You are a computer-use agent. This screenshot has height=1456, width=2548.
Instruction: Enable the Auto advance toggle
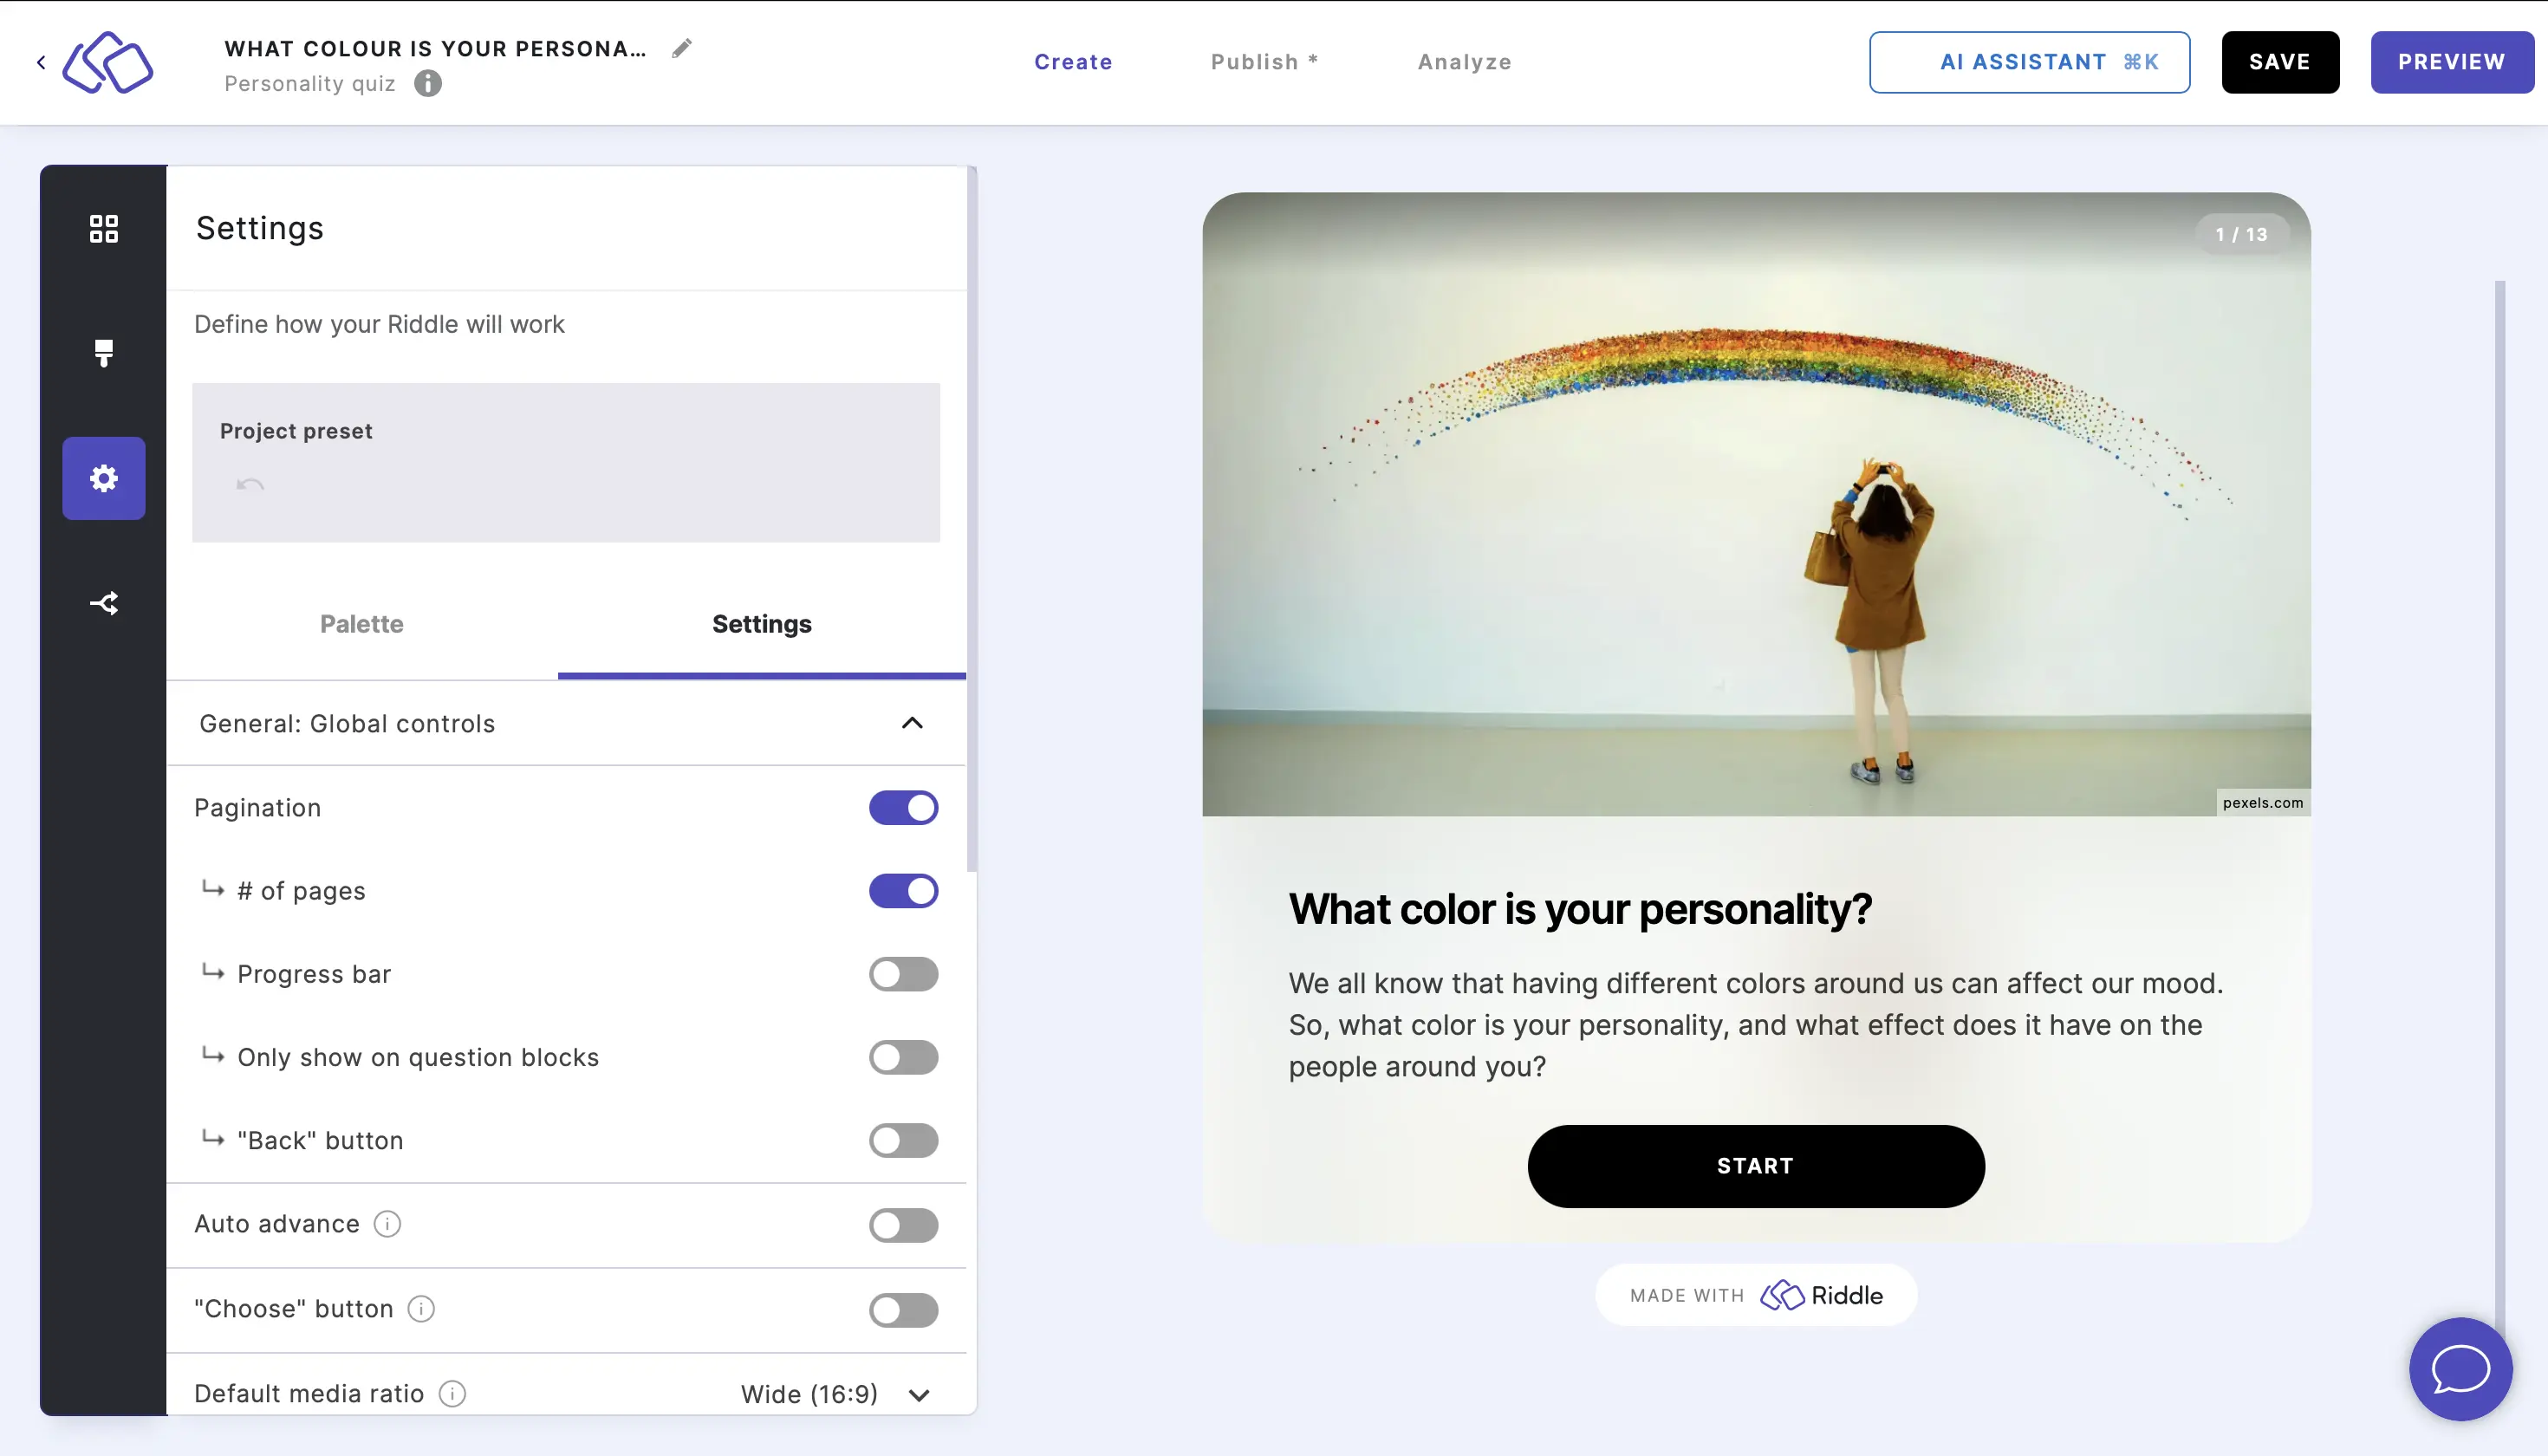903,1221
